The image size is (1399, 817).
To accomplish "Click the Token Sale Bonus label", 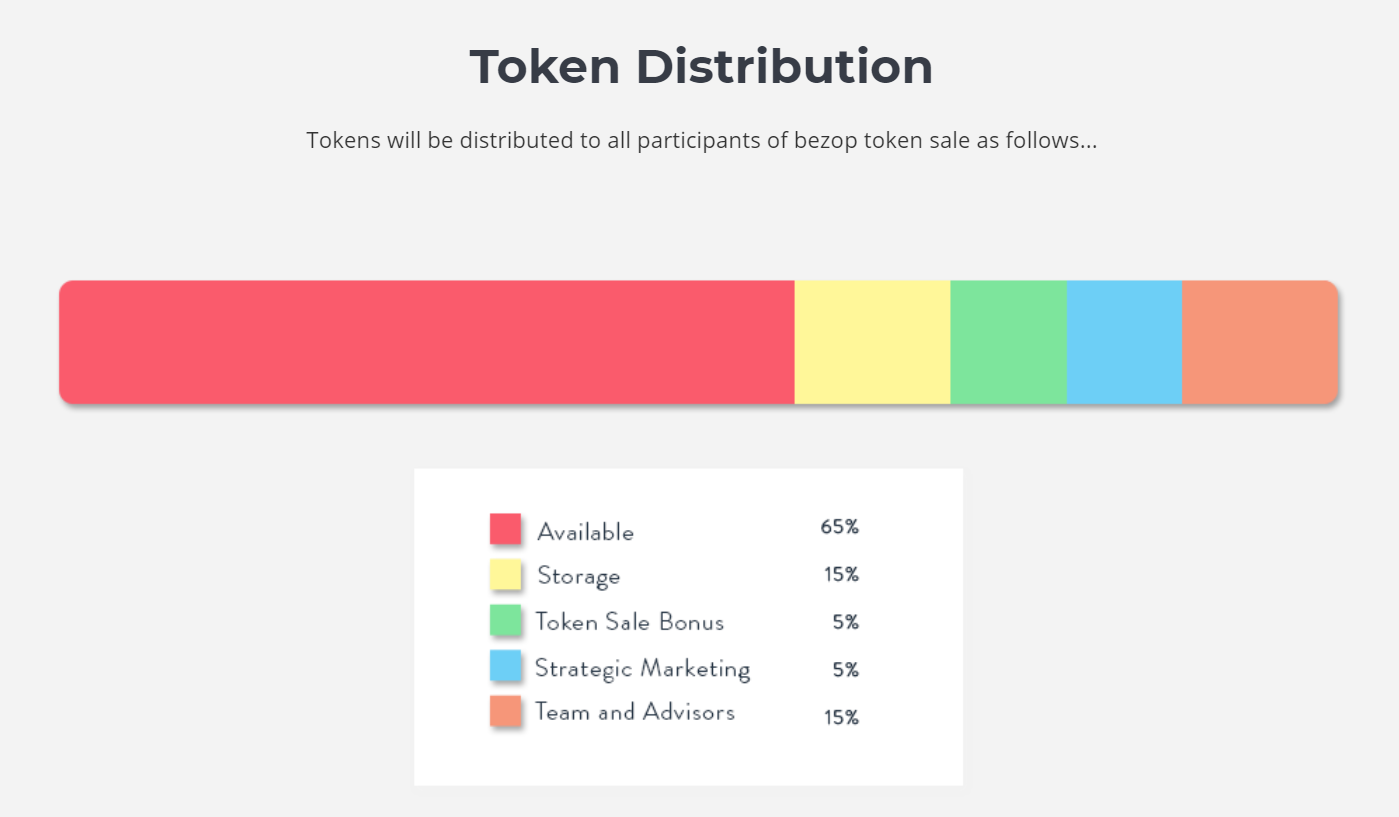I will pos(629,622).
